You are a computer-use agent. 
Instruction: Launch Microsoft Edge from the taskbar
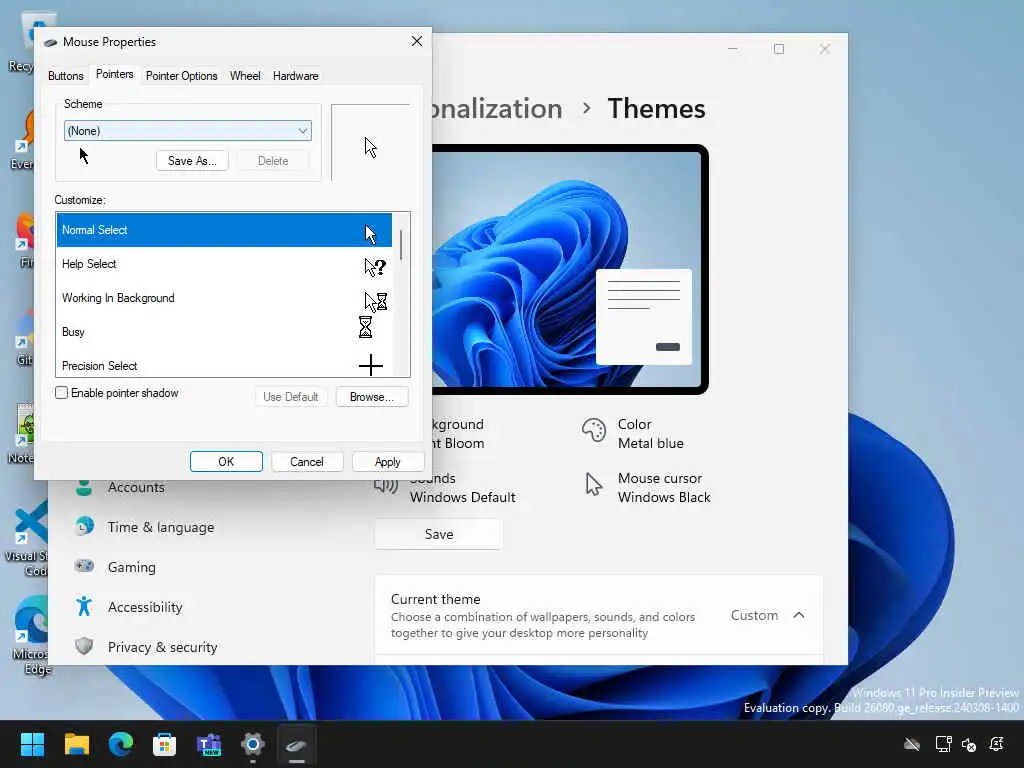[x=121, y=744]
